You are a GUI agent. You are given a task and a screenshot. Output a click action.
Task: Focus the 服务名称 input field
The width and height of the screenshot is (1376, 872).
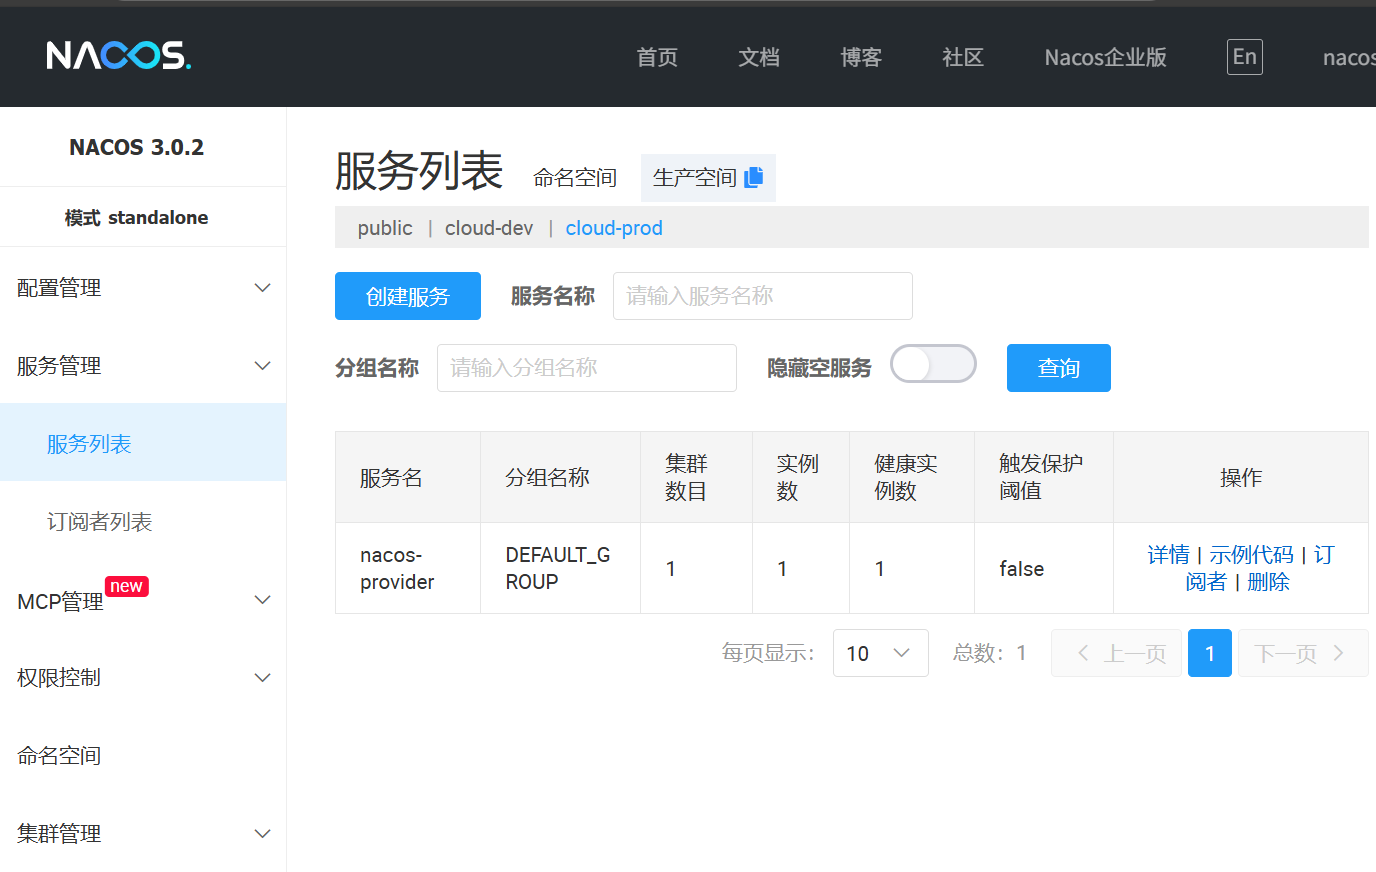(763, 296)
